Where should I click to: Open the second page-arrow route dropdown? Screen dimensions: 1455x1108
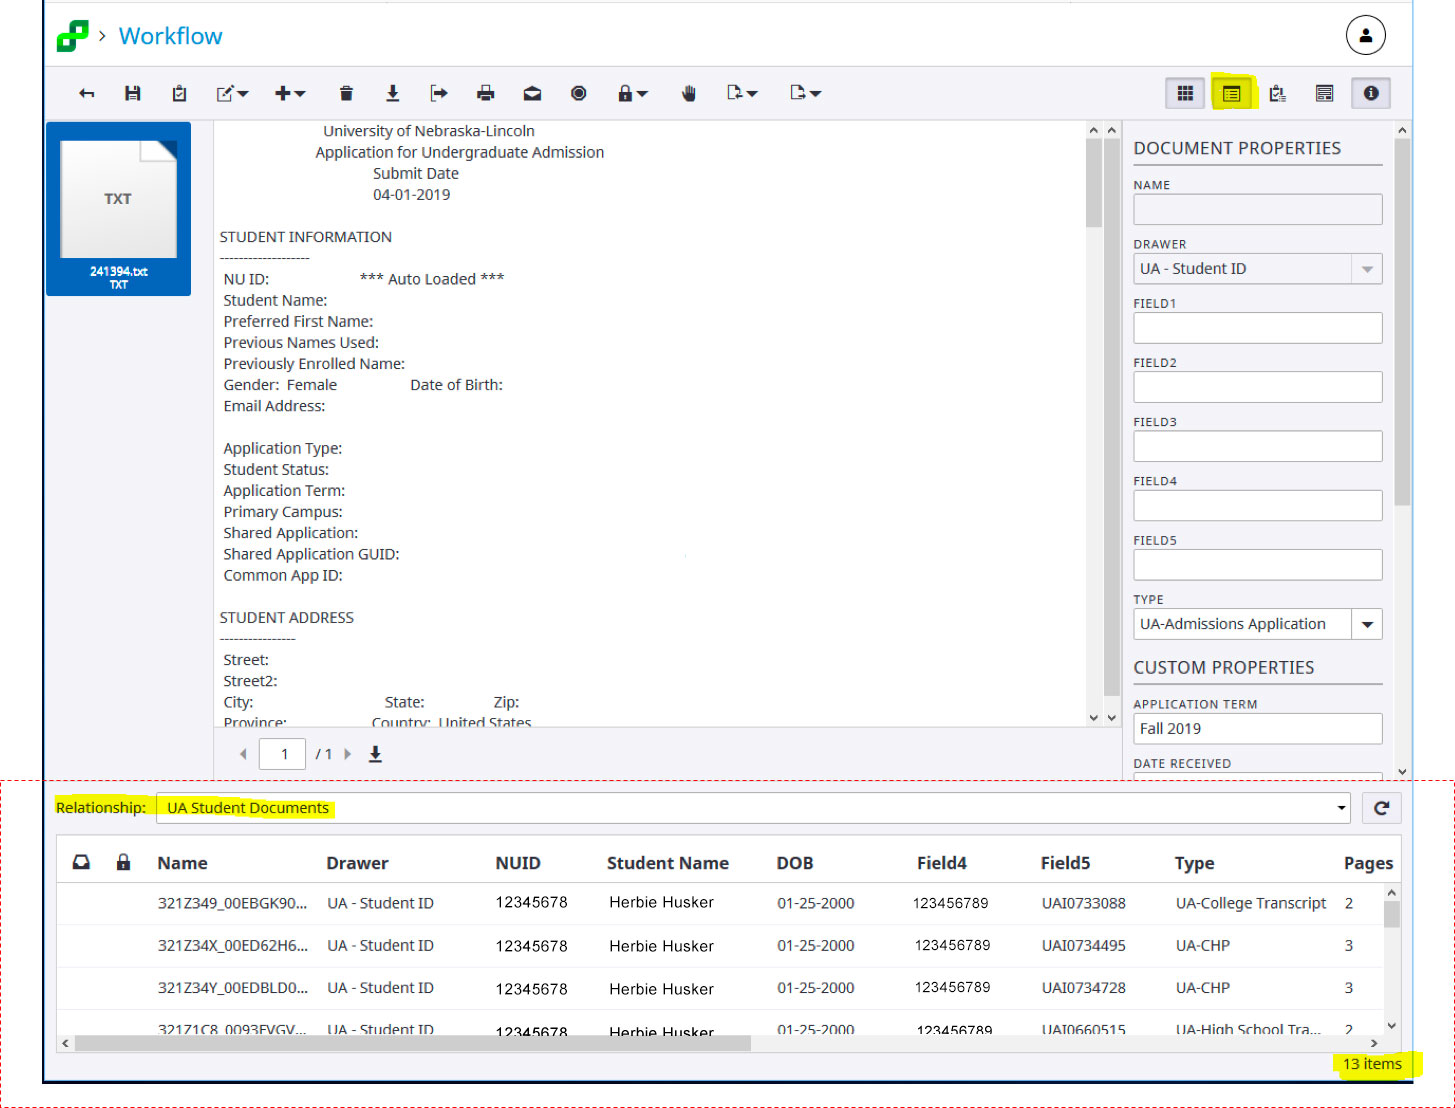(x=805, y=93)
